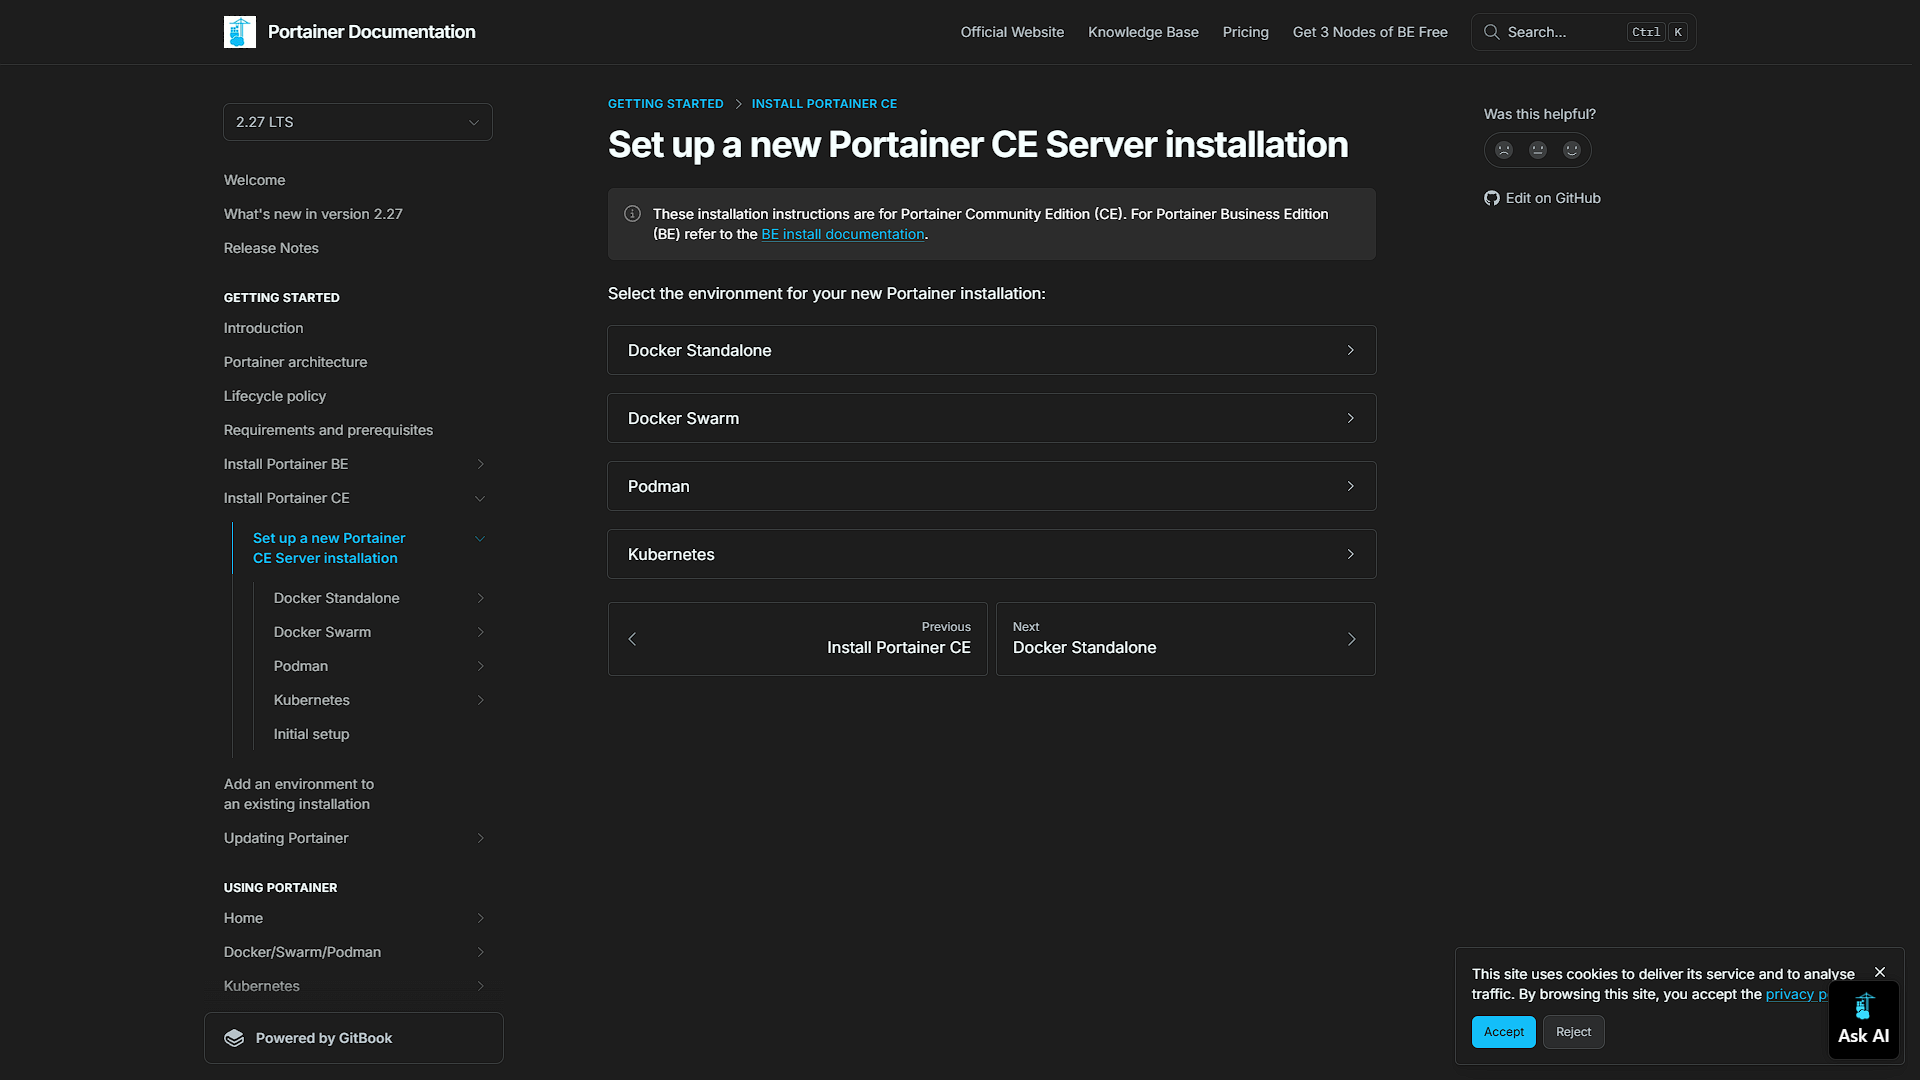The width and height of the screenshot is (1920, 1080).
Task: Click GETTING STARTED breadcrumb
Action: 666,104
